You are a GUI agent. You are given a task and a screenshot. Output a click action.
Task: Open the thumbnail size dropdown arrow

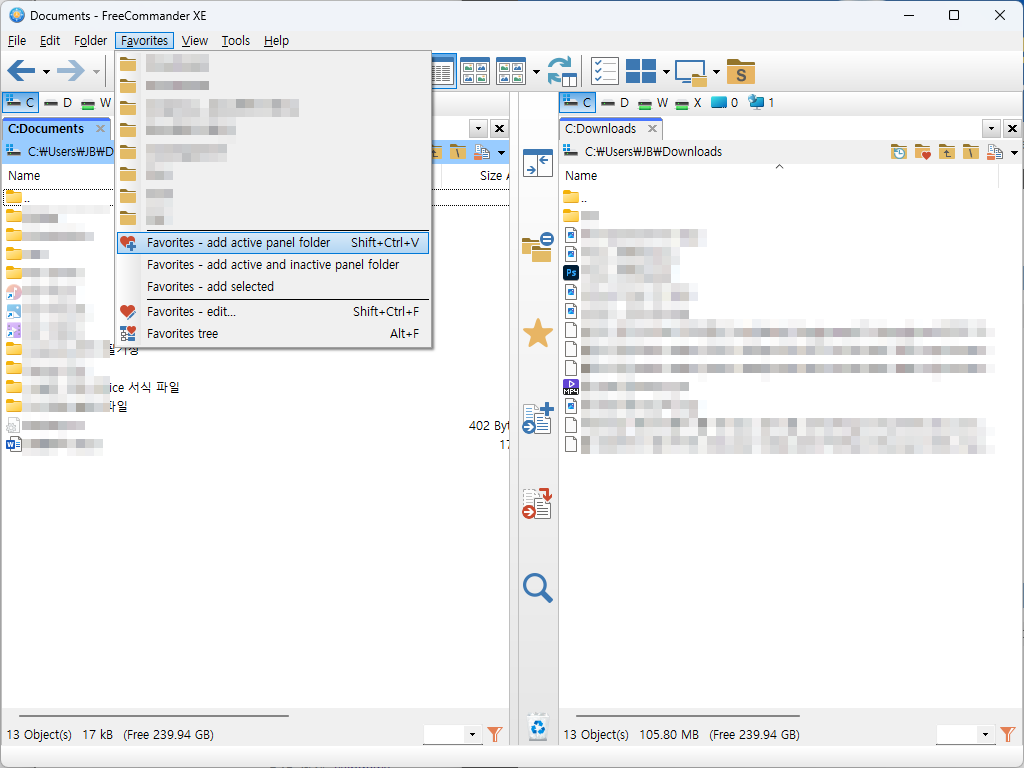pos(536,72)
